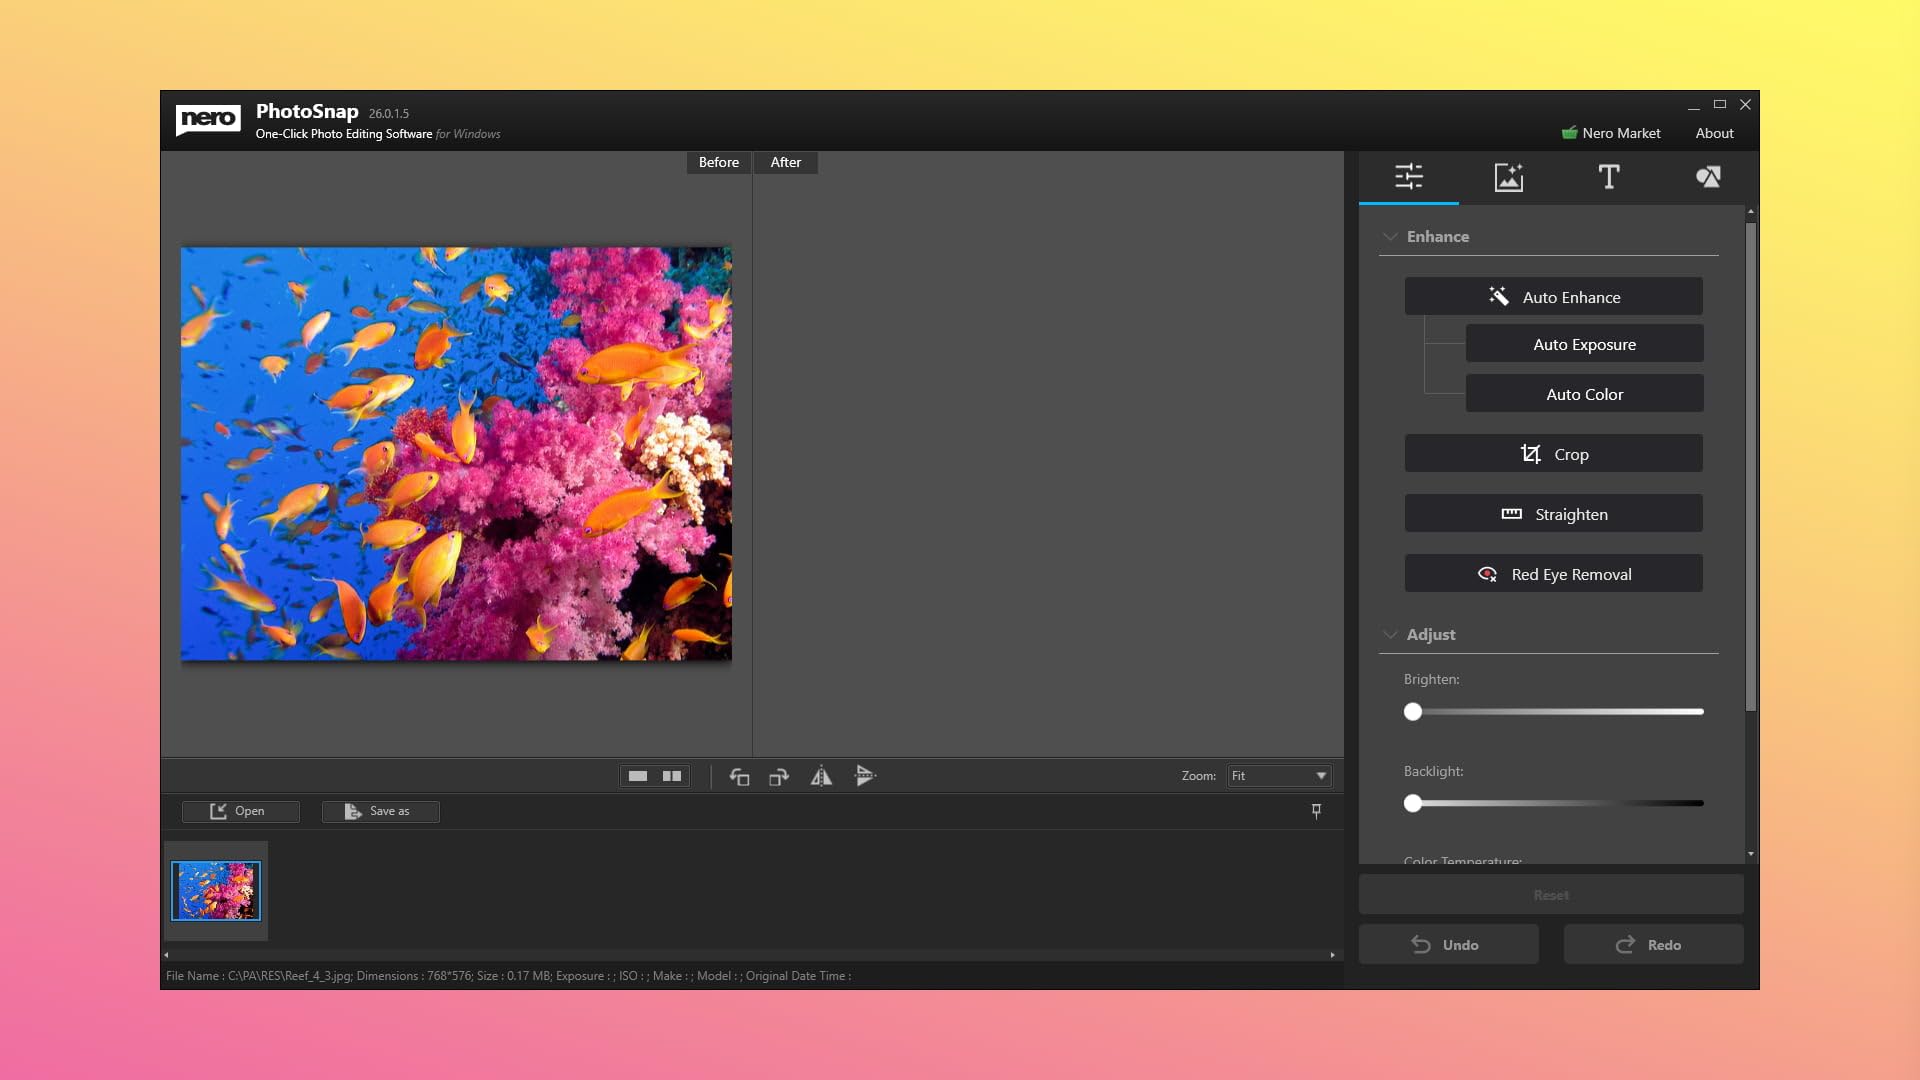Screen dimensions: 1920x1080
Task: Collapse the Enhance section
Action: pyautogui.click(x=1390, y=237)
